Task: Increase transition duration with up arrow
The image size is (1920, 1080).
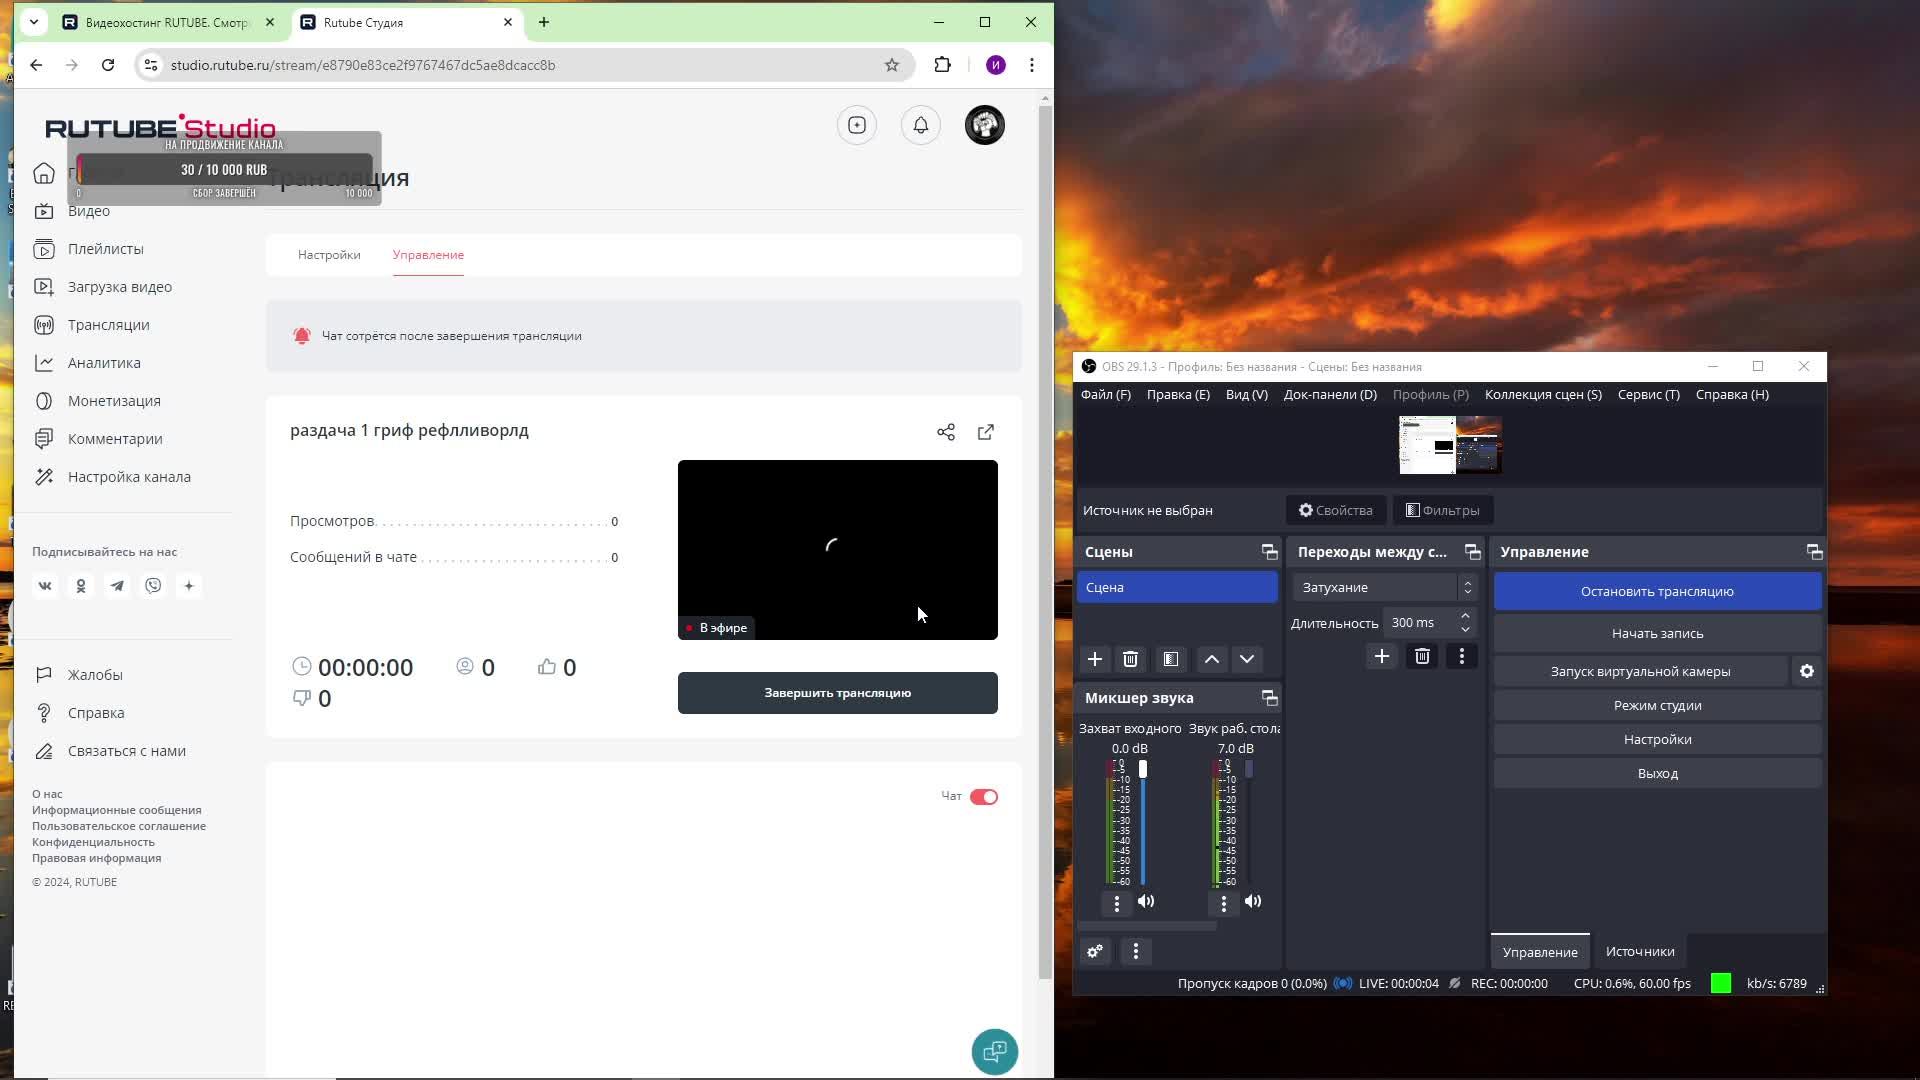Action: [x=1465, y=616]
